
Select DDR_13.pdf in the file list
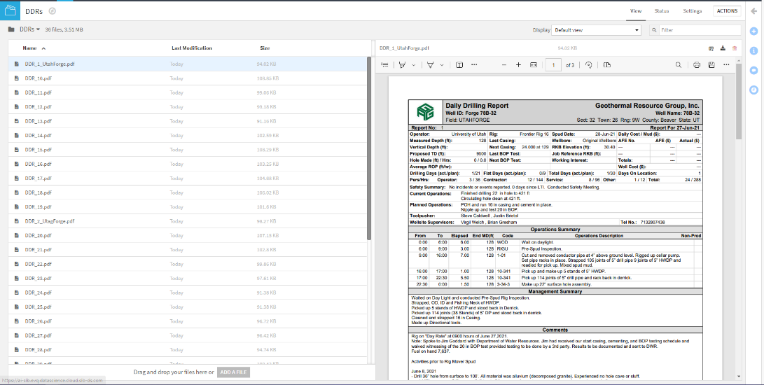[x=188, y=121]
